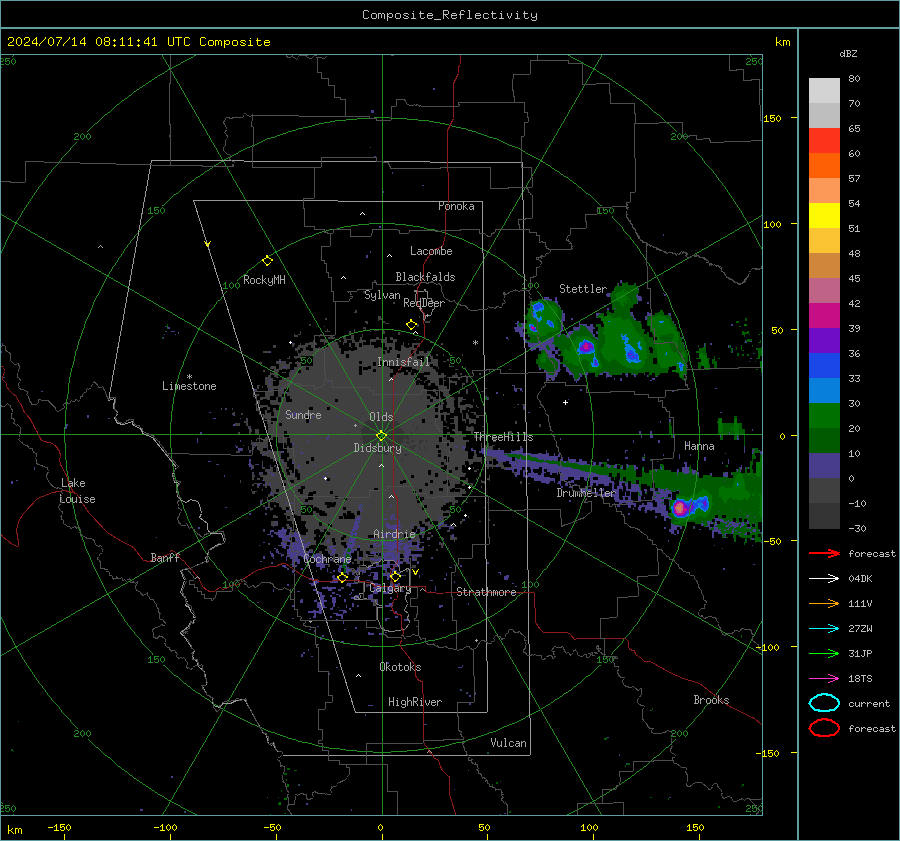Click the RockyMH label

point(264,280)
